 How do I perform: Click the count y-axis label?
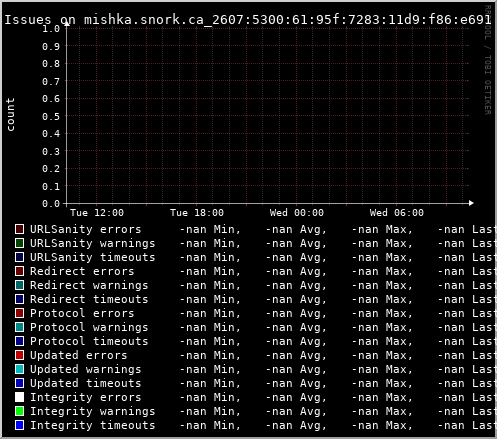(10, 115)
